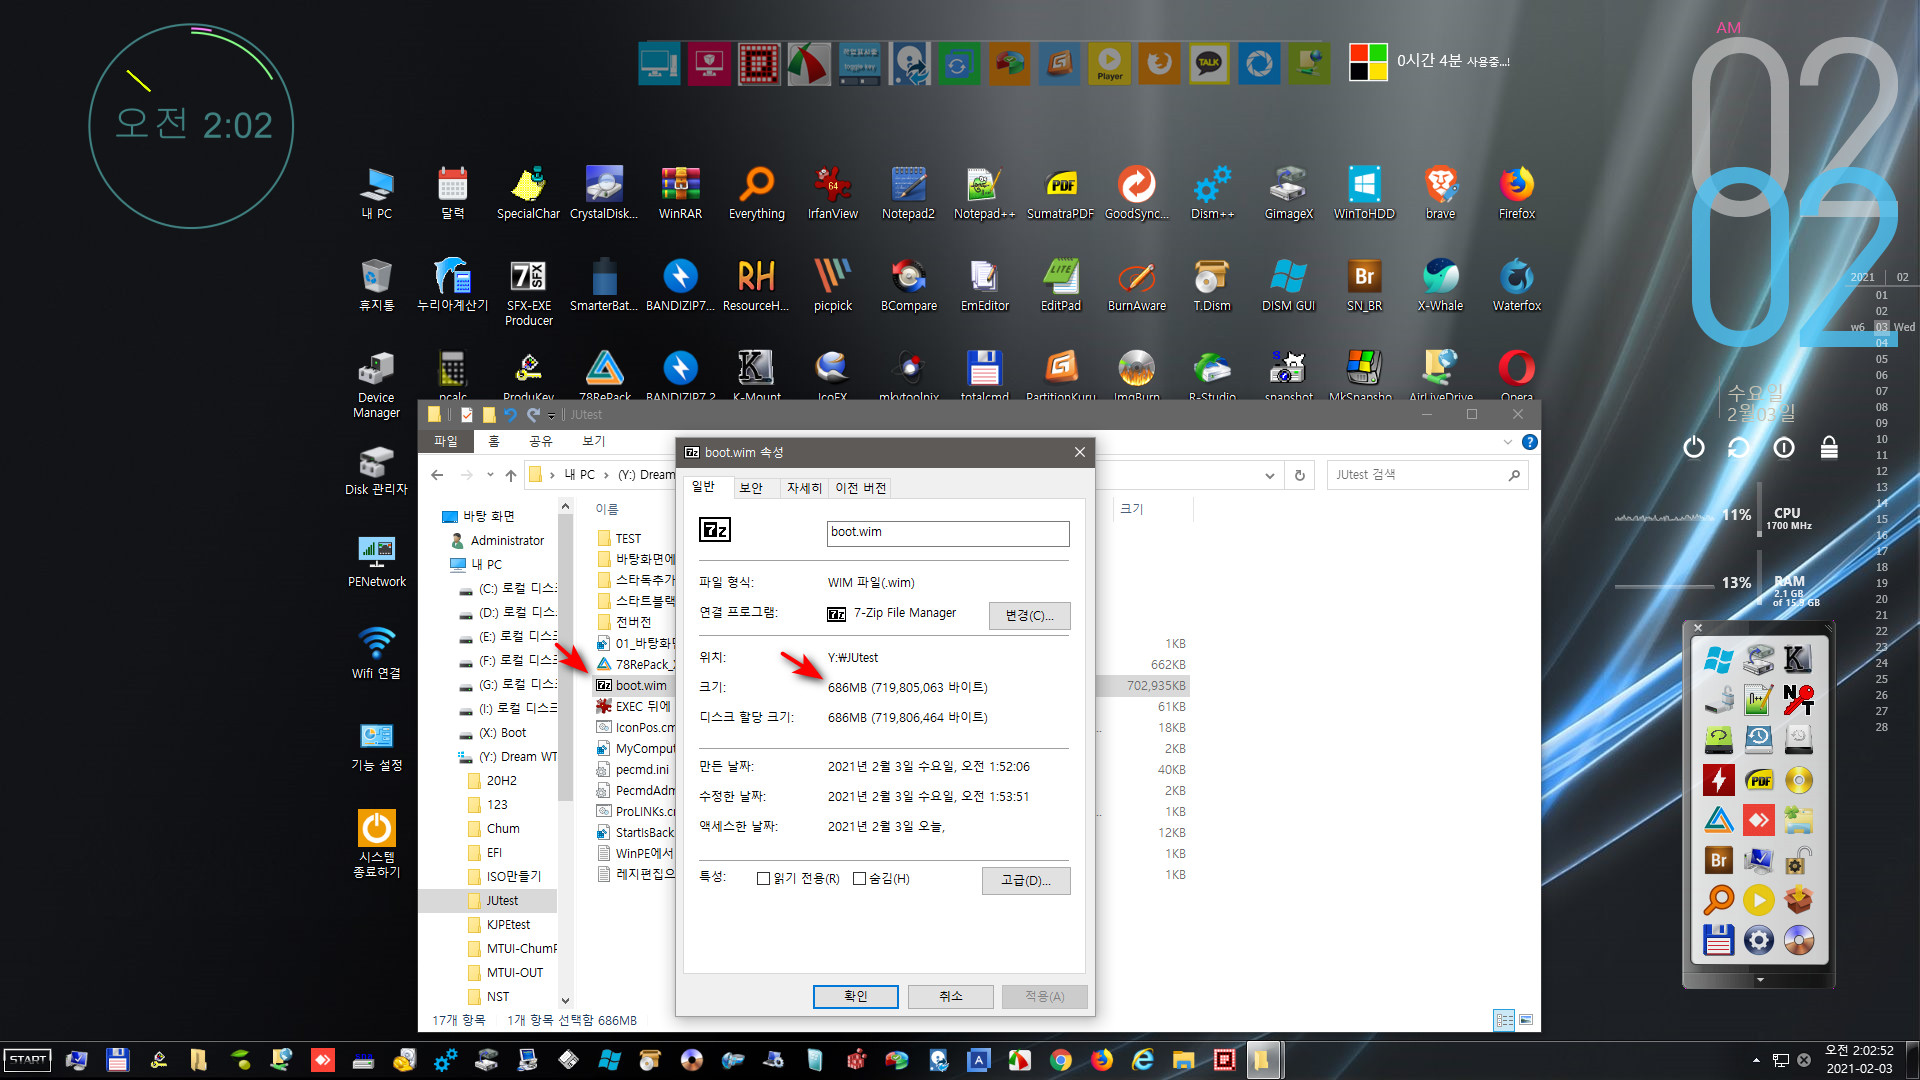Click the lock icon below the date
Screen dimensions: 1920x1080
tap(1829, 447)
